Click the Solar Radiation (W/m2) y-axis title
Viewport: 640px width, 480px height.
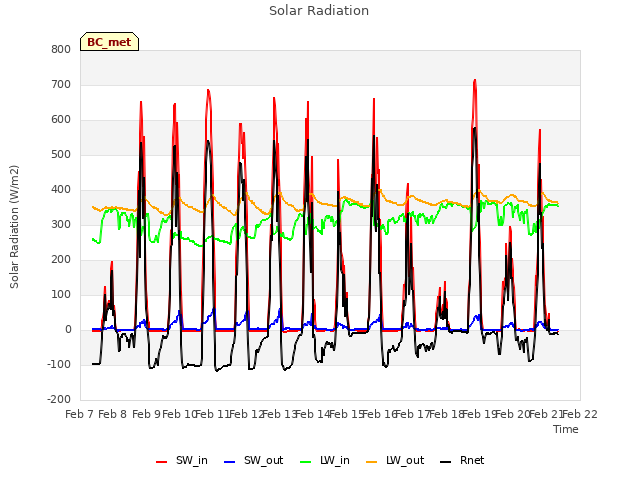click(14, 227)
